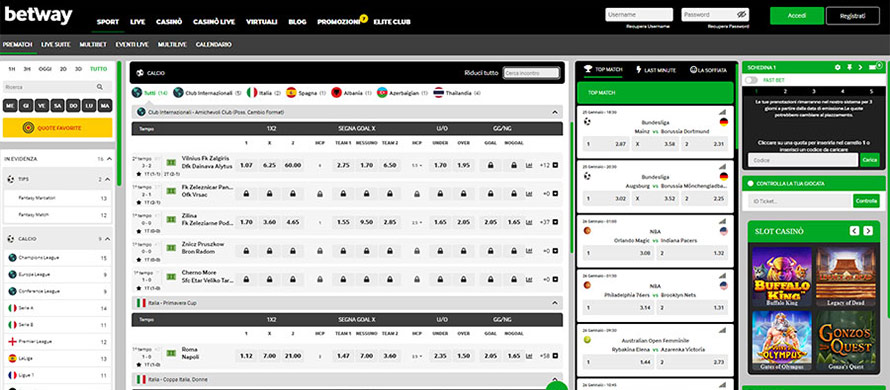Collapse Italia Coppa Italia Donne group
890x390 pixels.
click(555, 379)
